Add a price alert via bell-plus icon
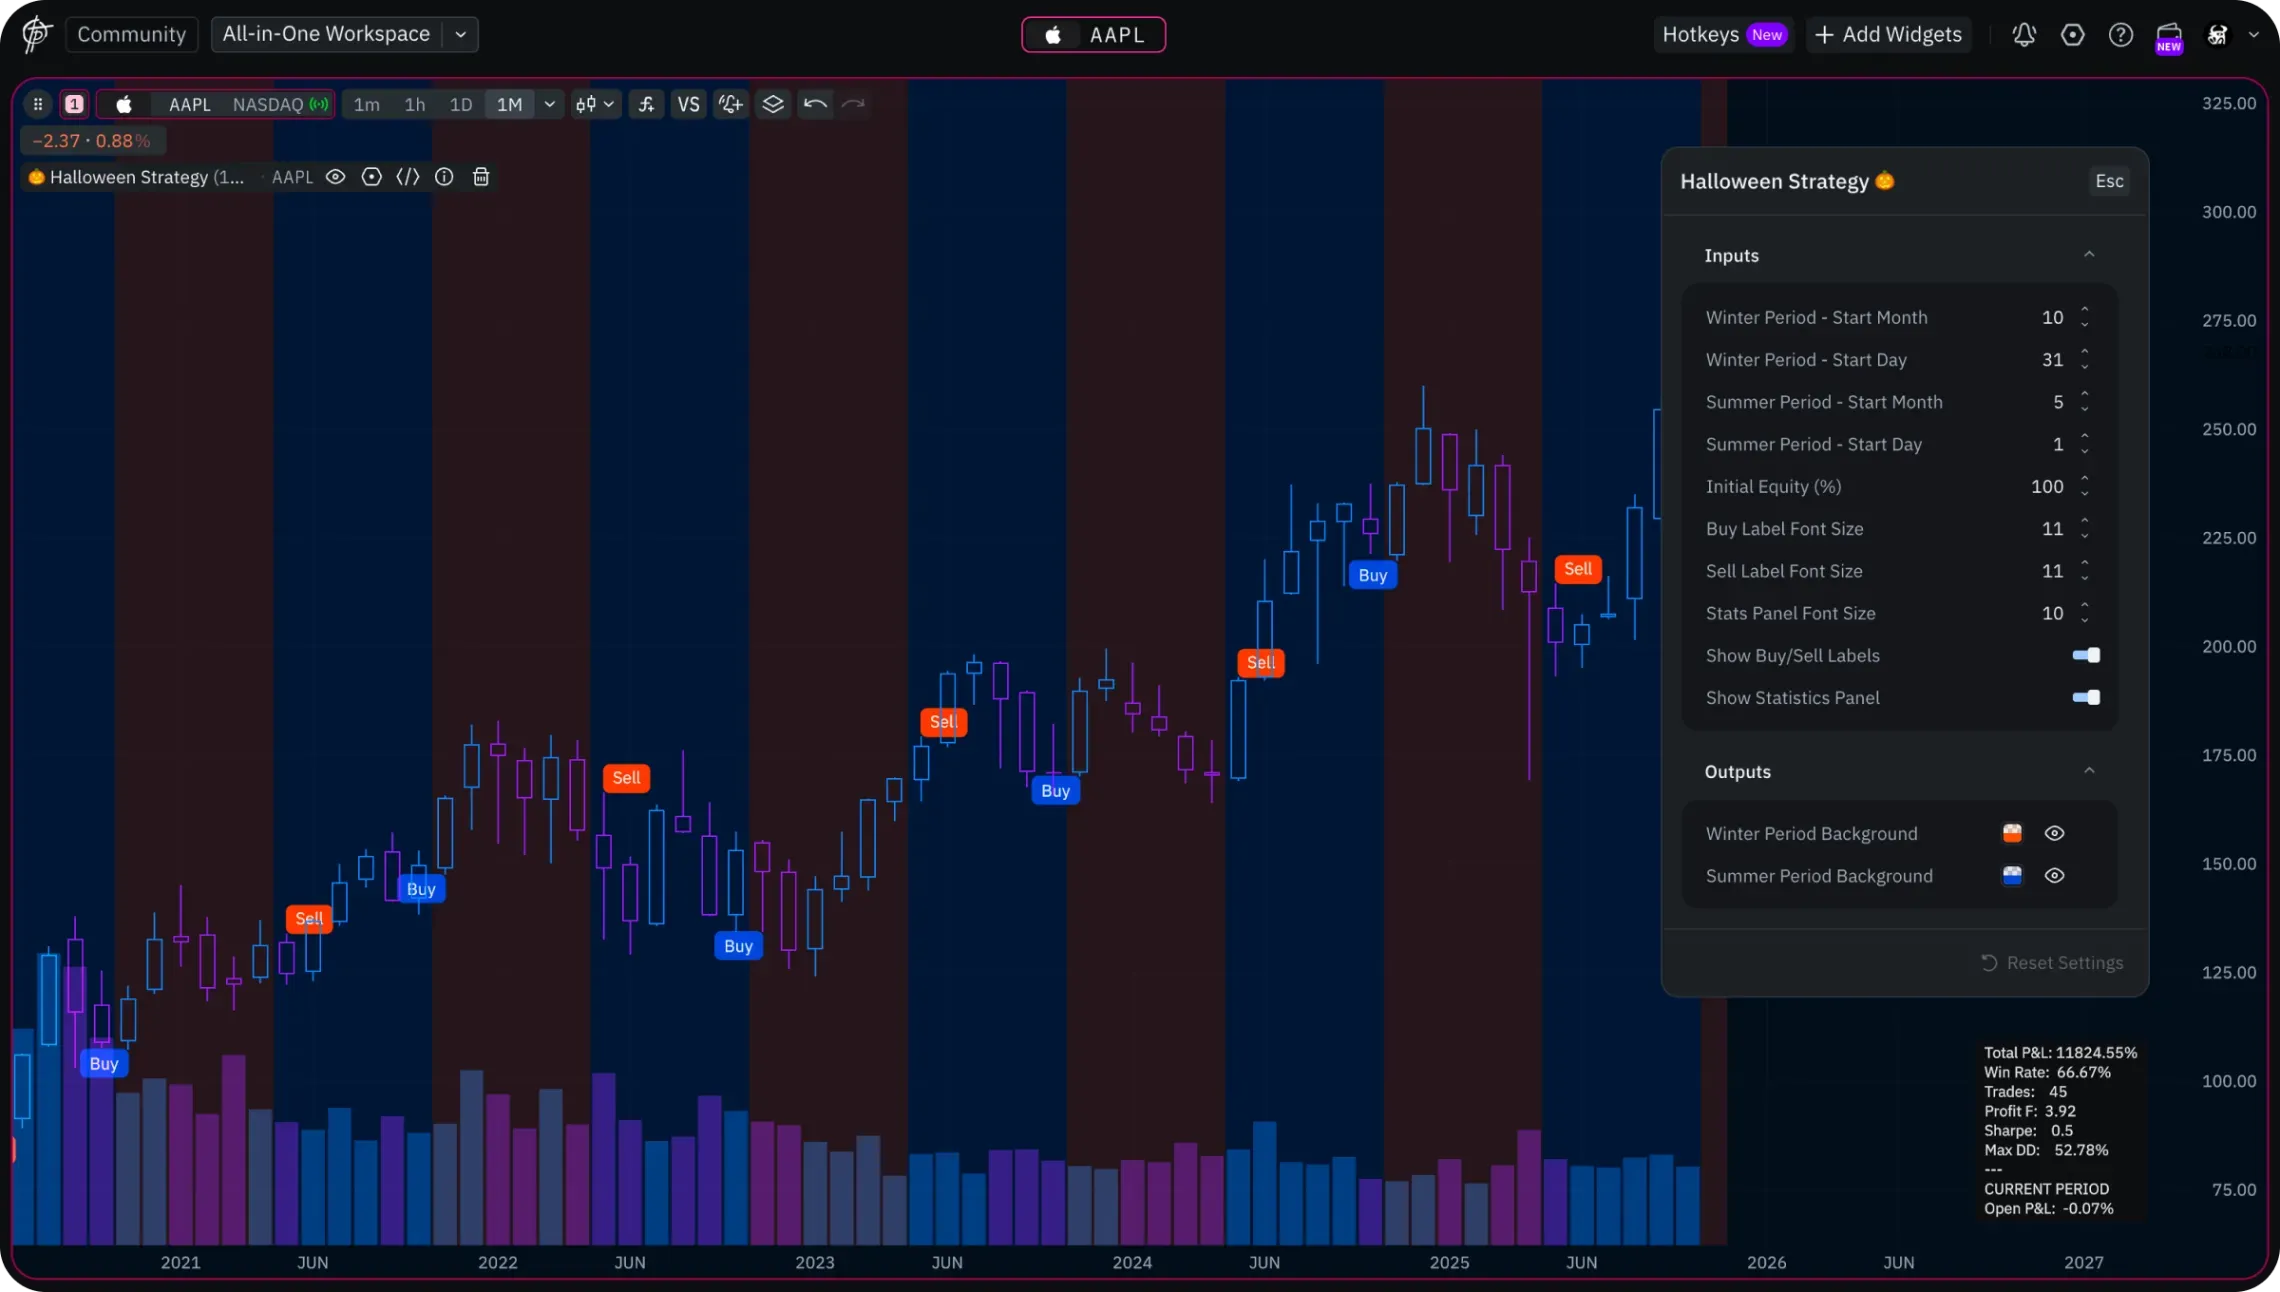 coord(731,104)
